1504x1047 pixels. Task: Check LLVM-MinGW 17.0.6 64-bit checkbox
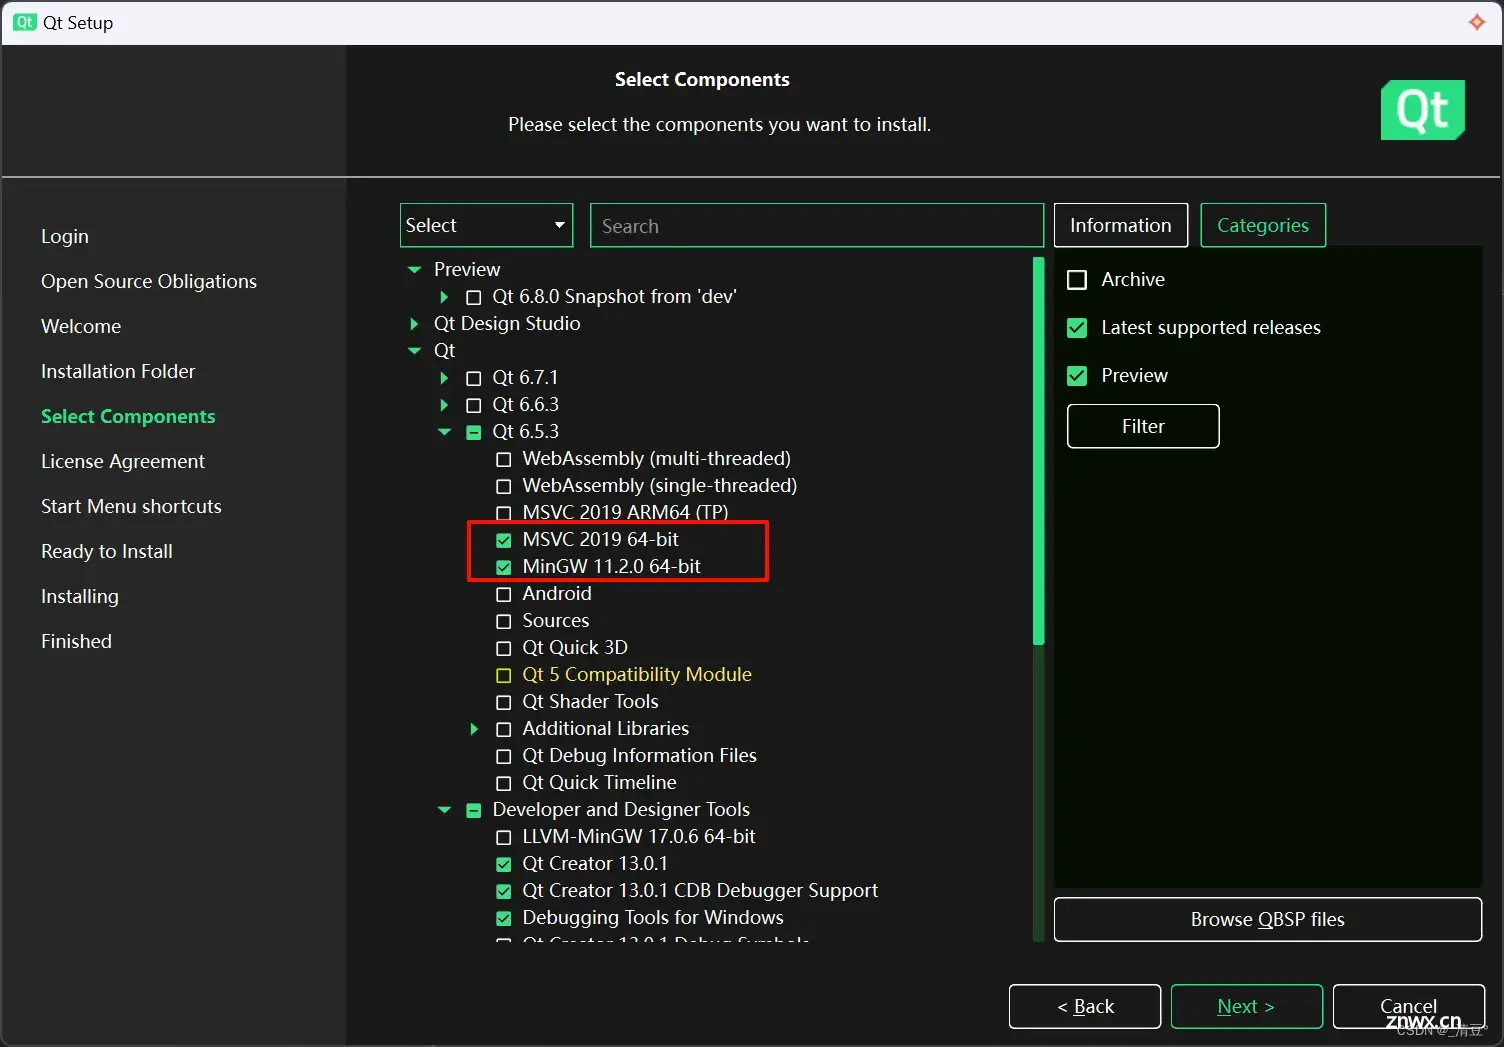click(x=504, y=837)
